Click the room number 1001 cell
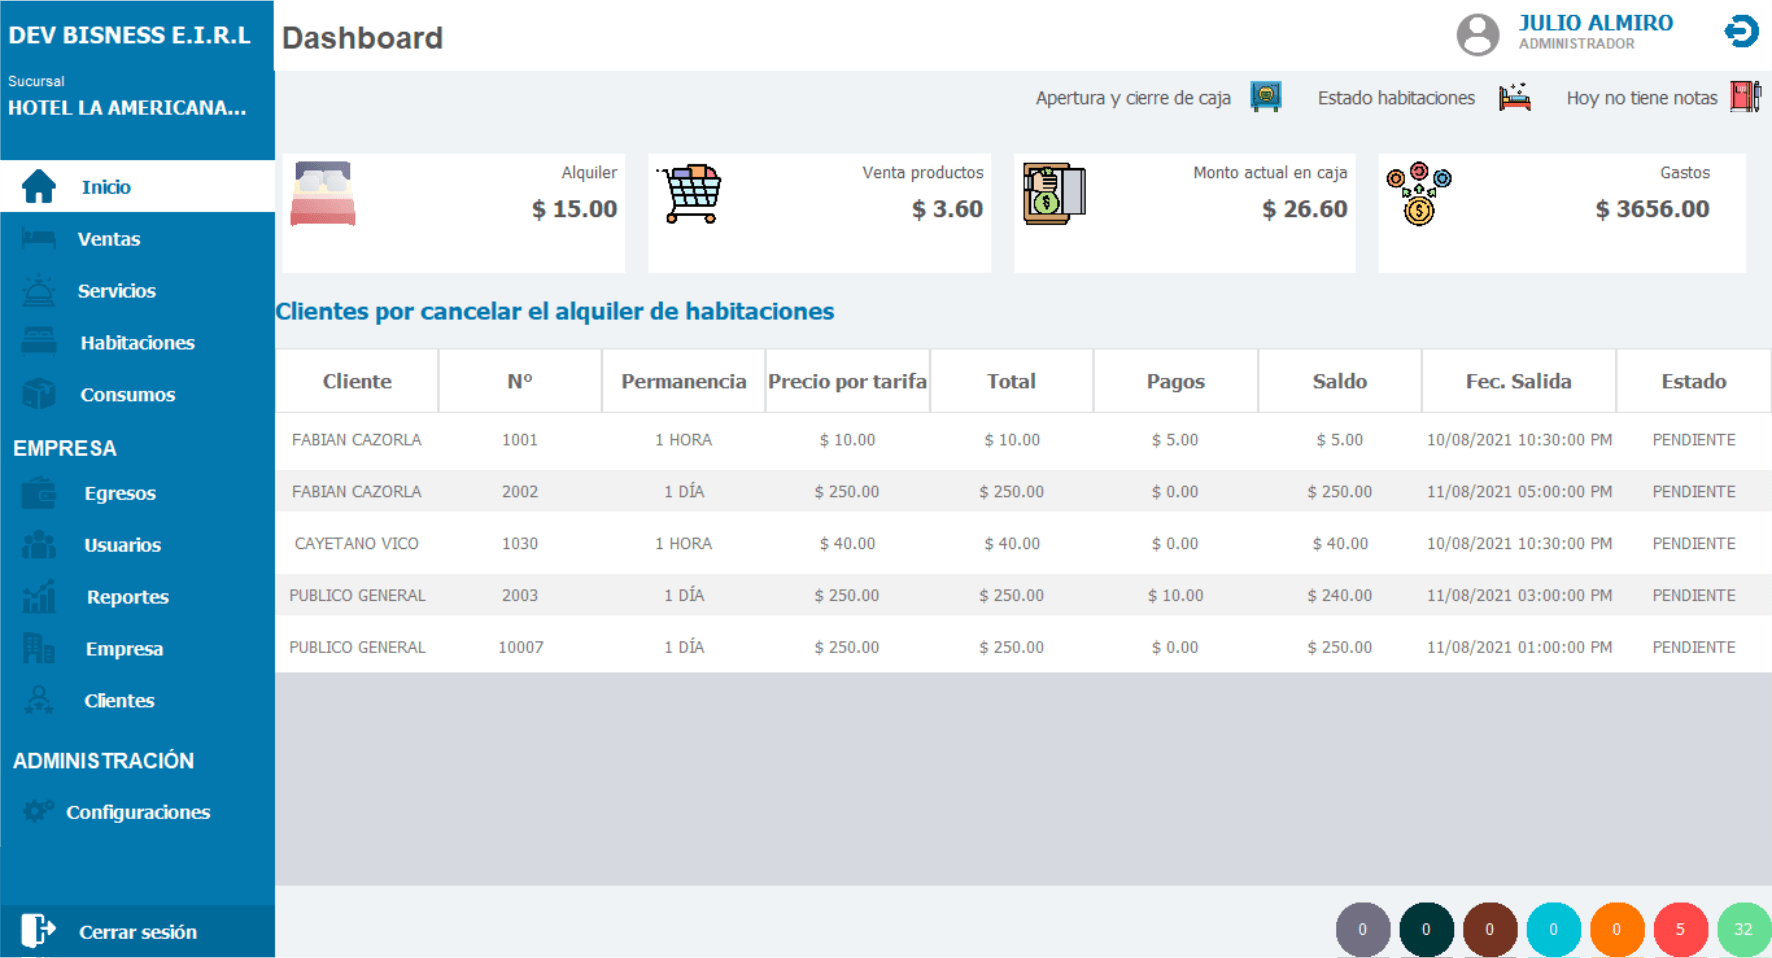The image size is (1772, 958). point(520,439)
